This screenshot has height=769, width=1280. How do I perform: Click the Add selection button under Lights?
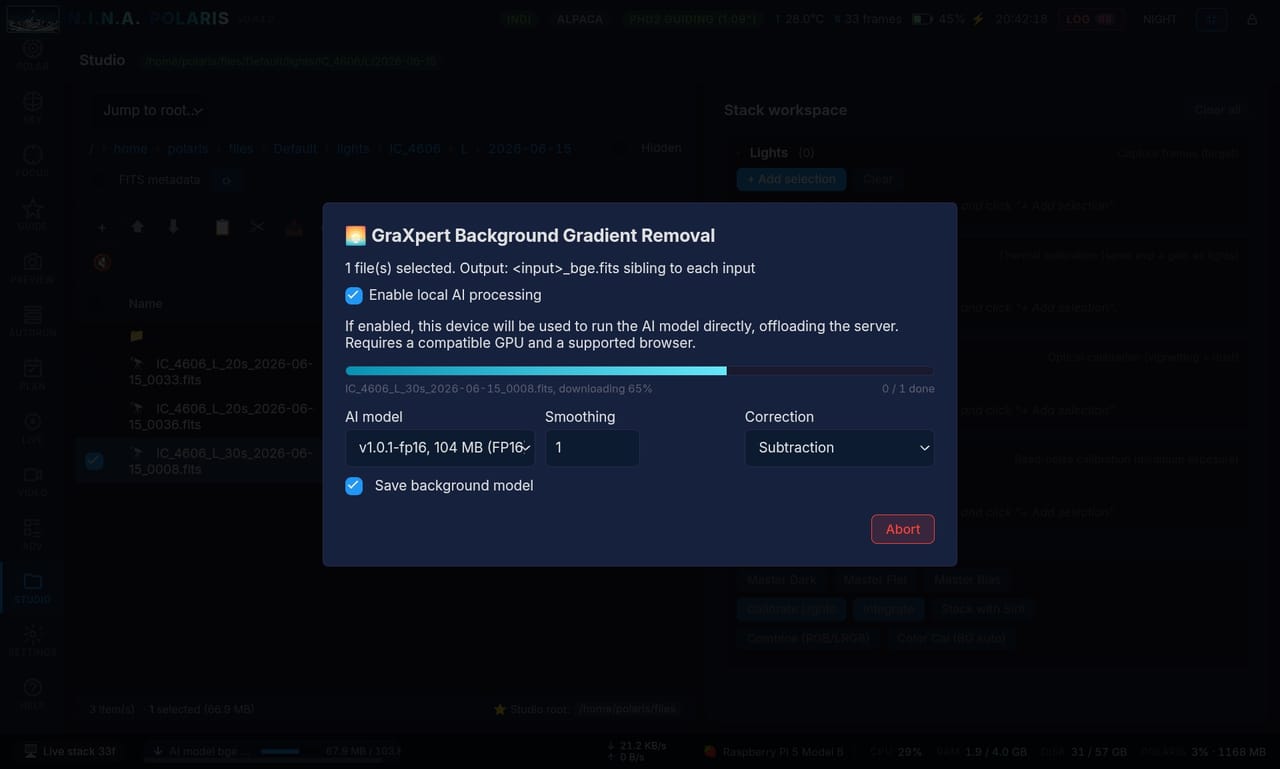coord(792,179)
